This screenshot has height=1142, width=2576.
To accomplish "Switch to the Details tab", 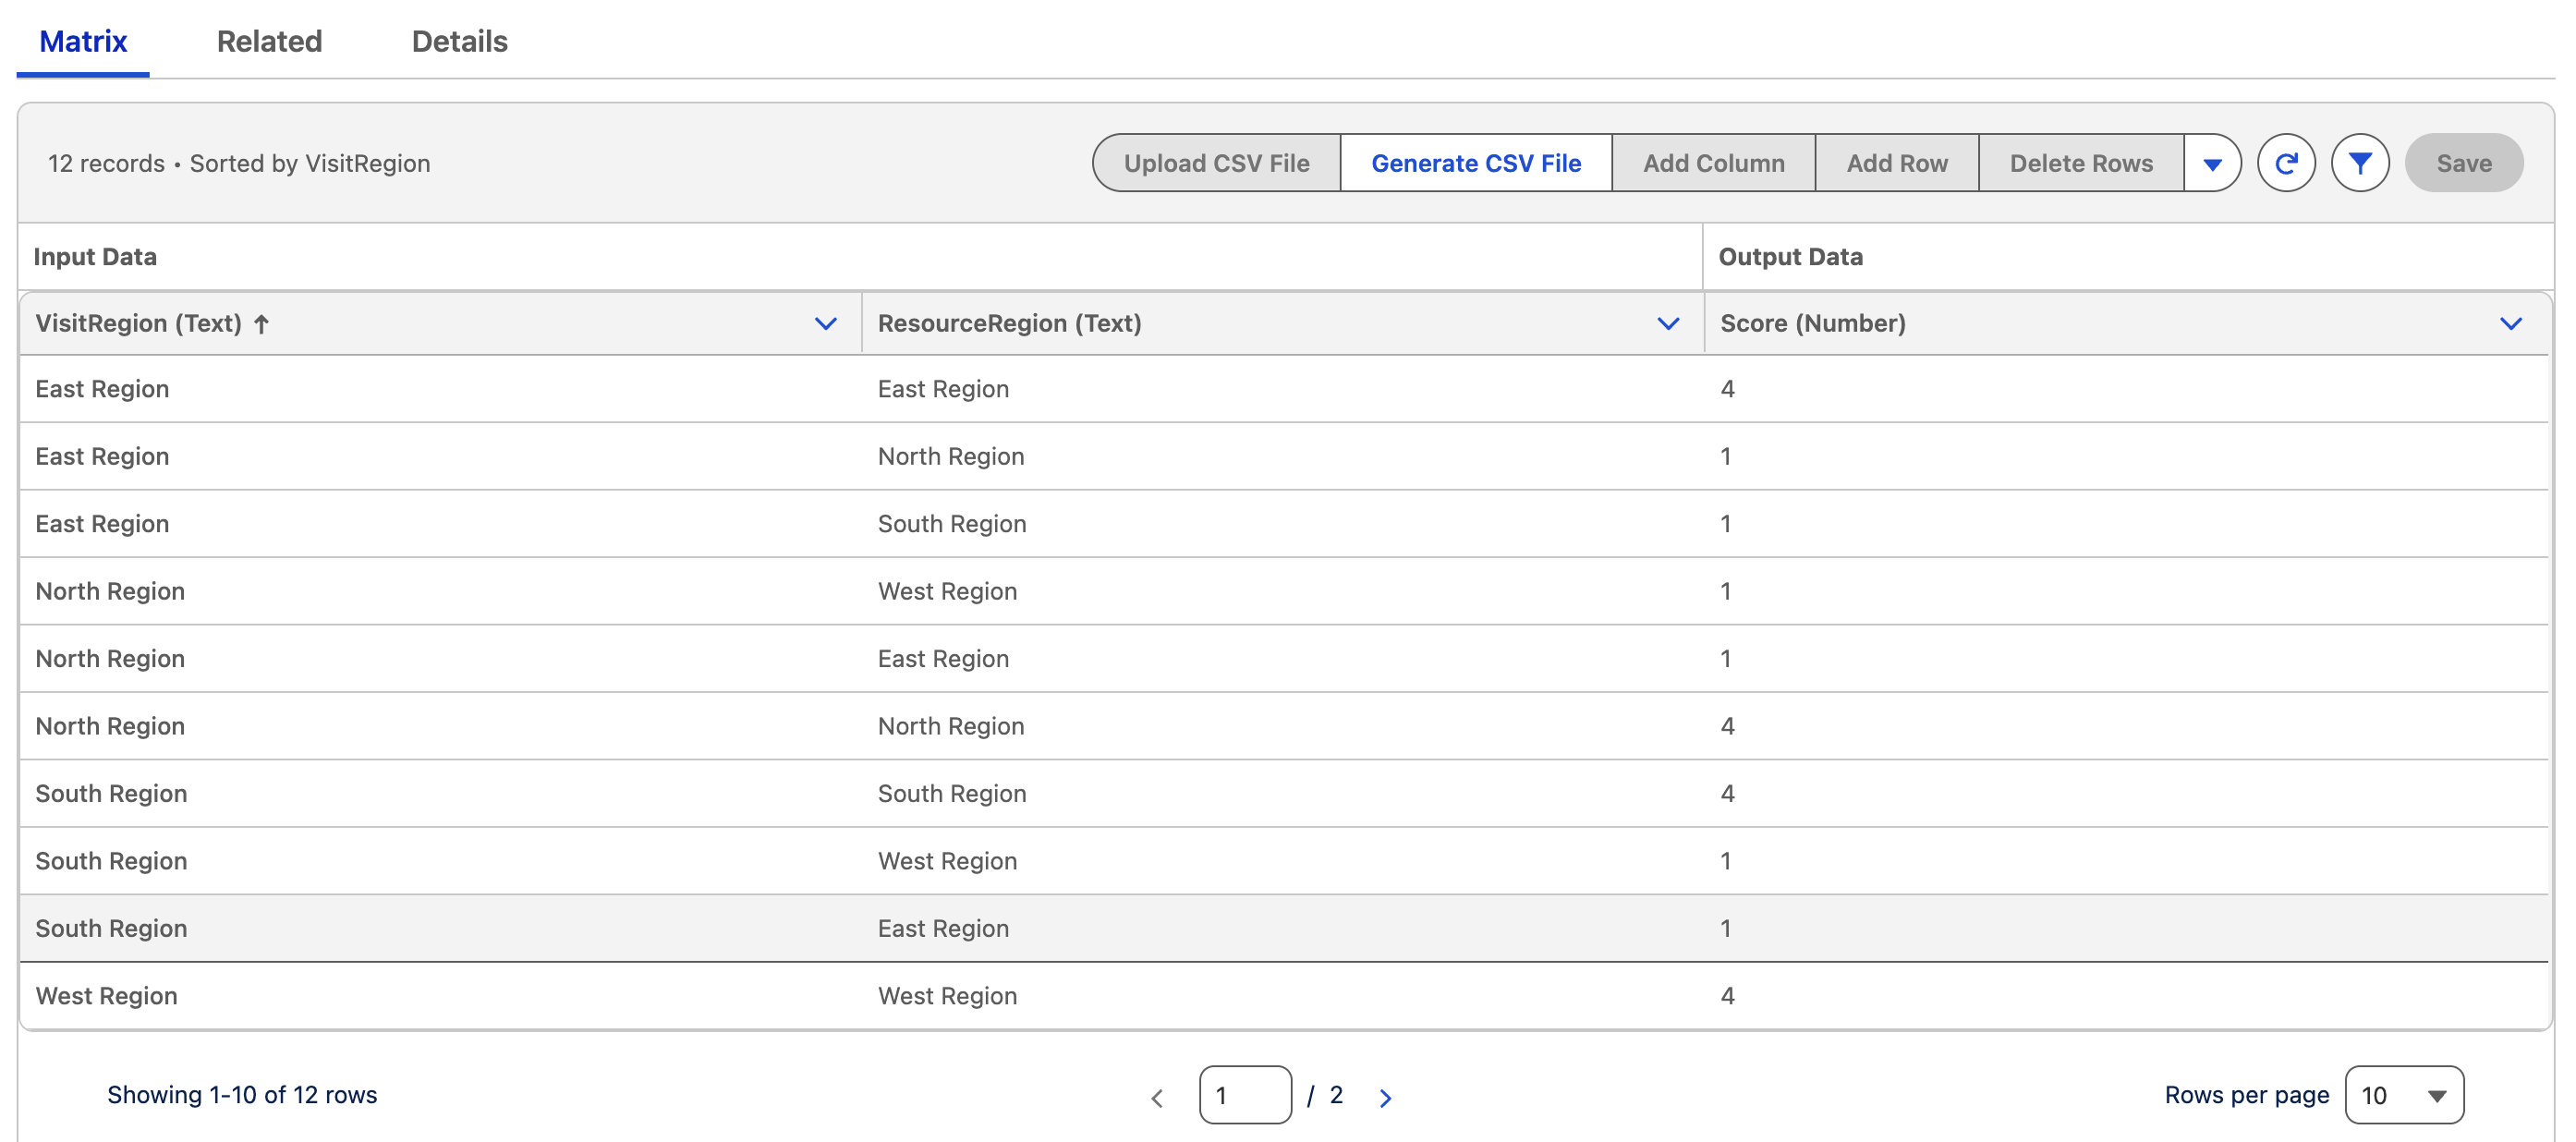I will coord(459,41).
